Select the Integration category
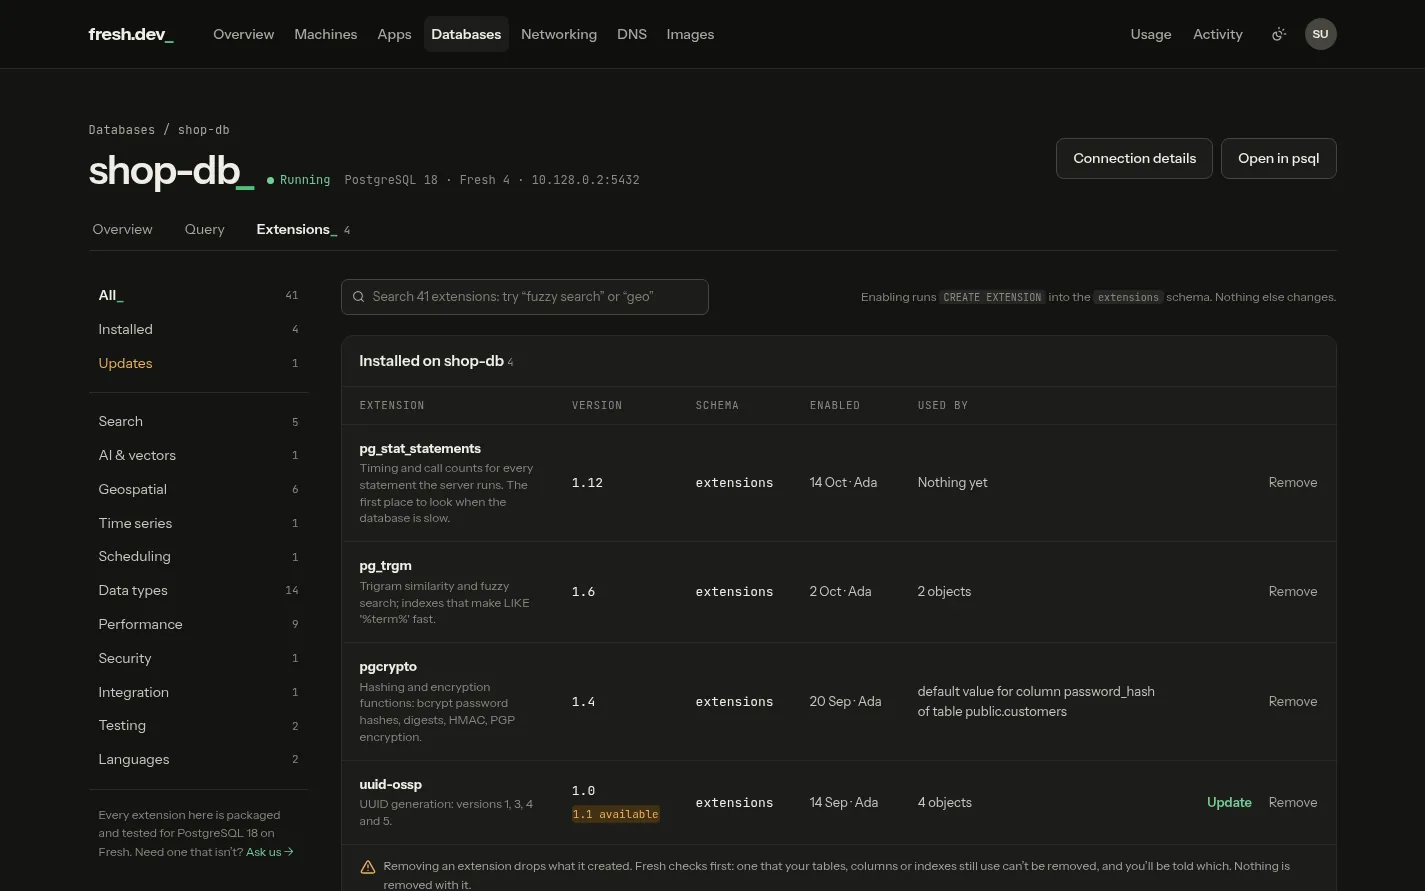 pos(198,692)
